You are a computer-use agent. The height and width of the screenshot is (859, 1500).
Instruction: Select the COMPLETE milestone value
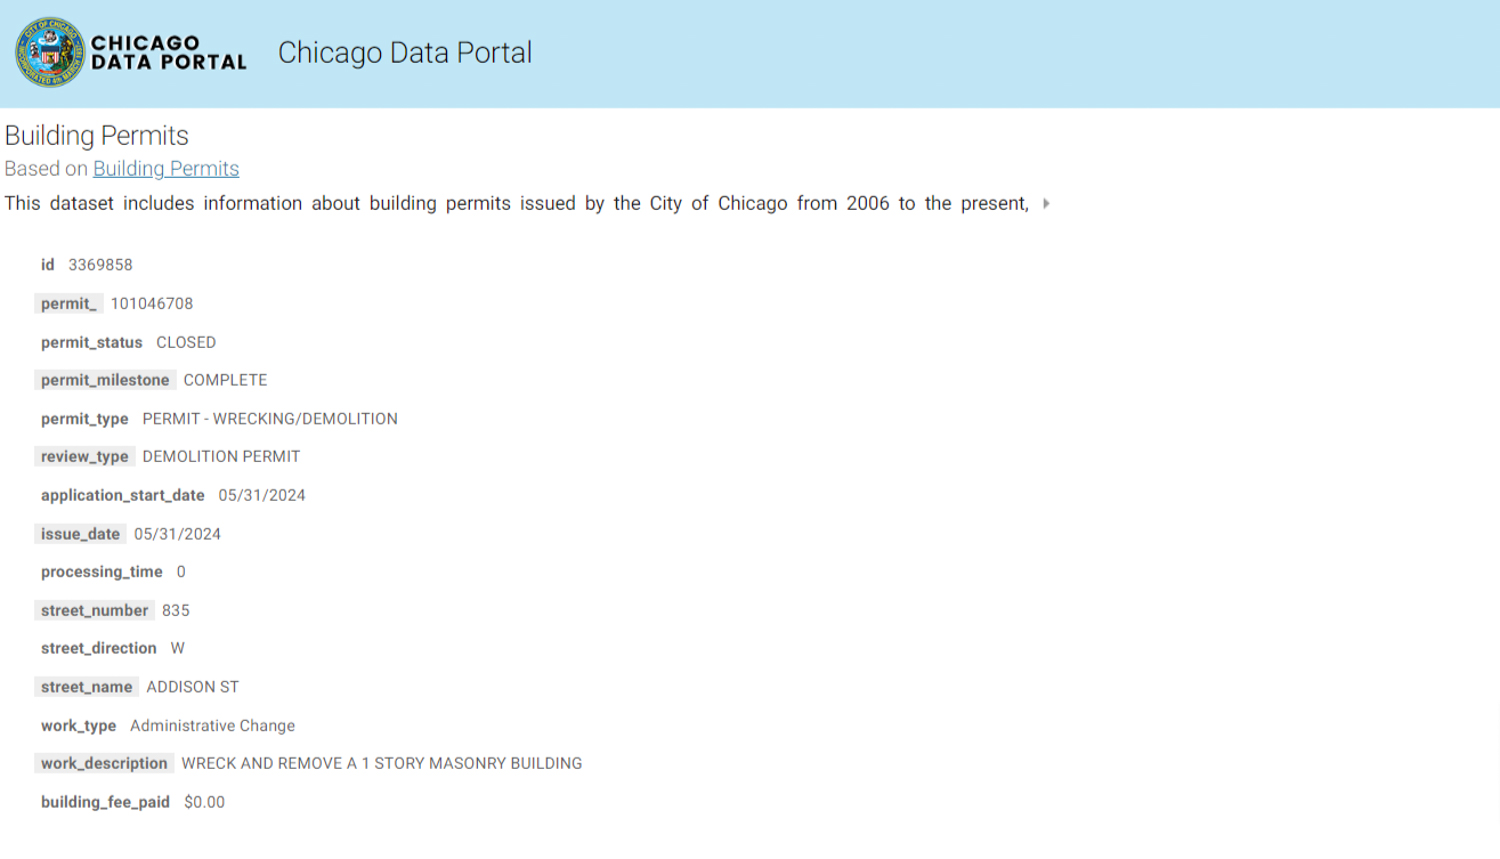[x=225, y=380]
